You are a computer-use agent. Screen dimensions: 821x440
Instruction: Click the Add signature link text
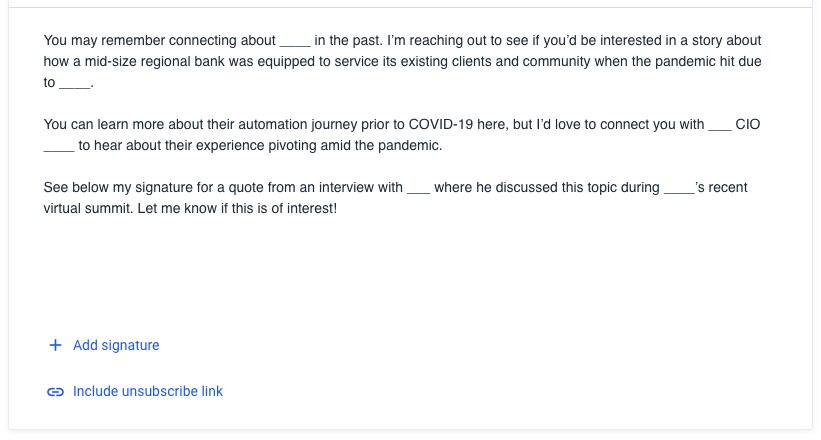[116, 345]
